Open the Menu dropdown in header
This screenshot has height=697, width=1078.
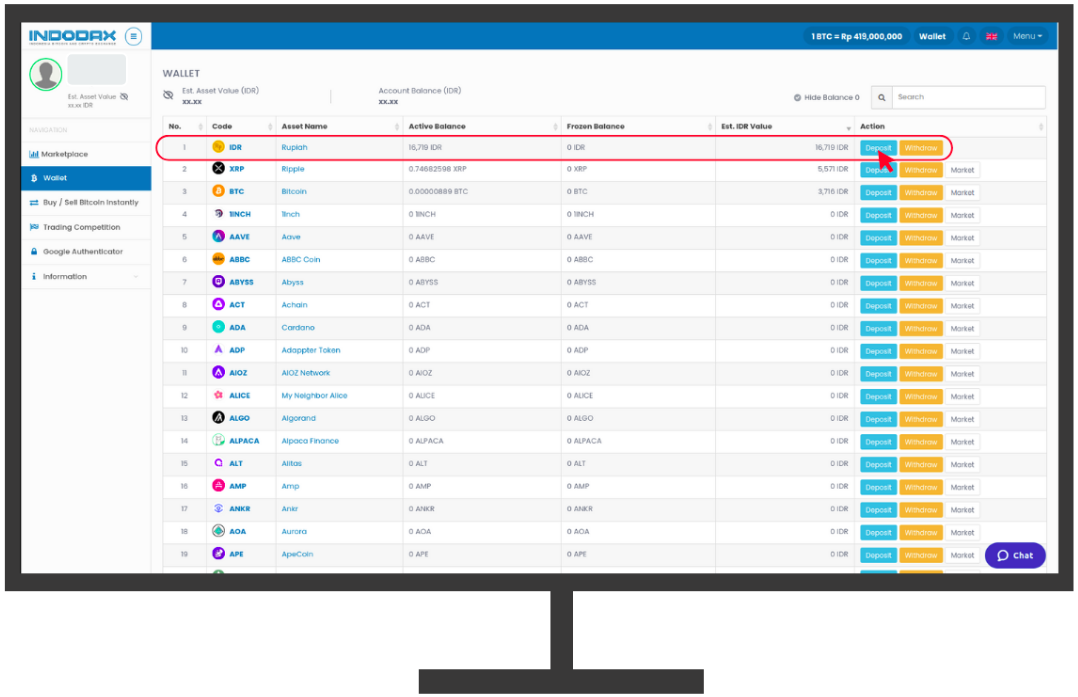1027,36
